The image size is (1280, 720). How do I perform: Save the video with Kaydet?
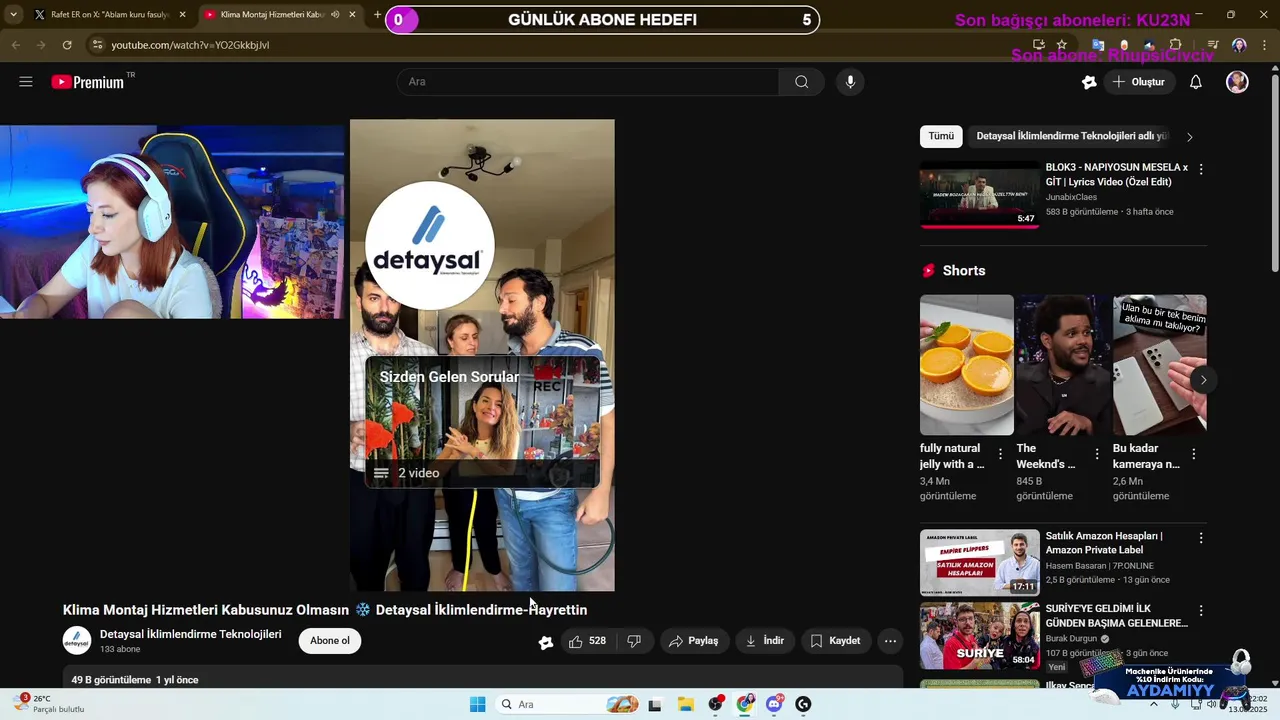tap(835, 641)
